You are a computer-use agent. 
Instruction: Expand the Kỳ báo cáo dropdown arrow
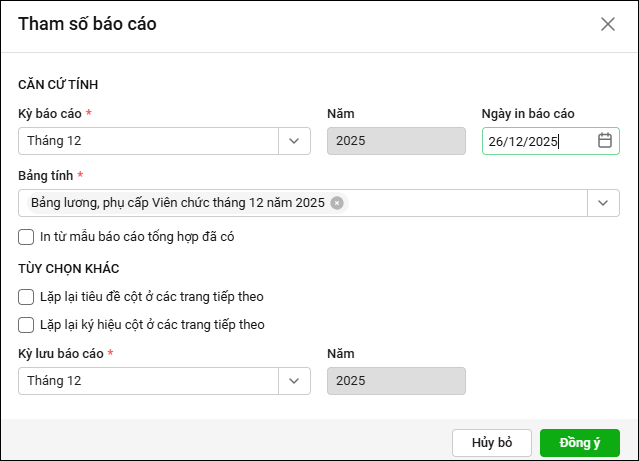pyautogui.click(x=293, y=141)
